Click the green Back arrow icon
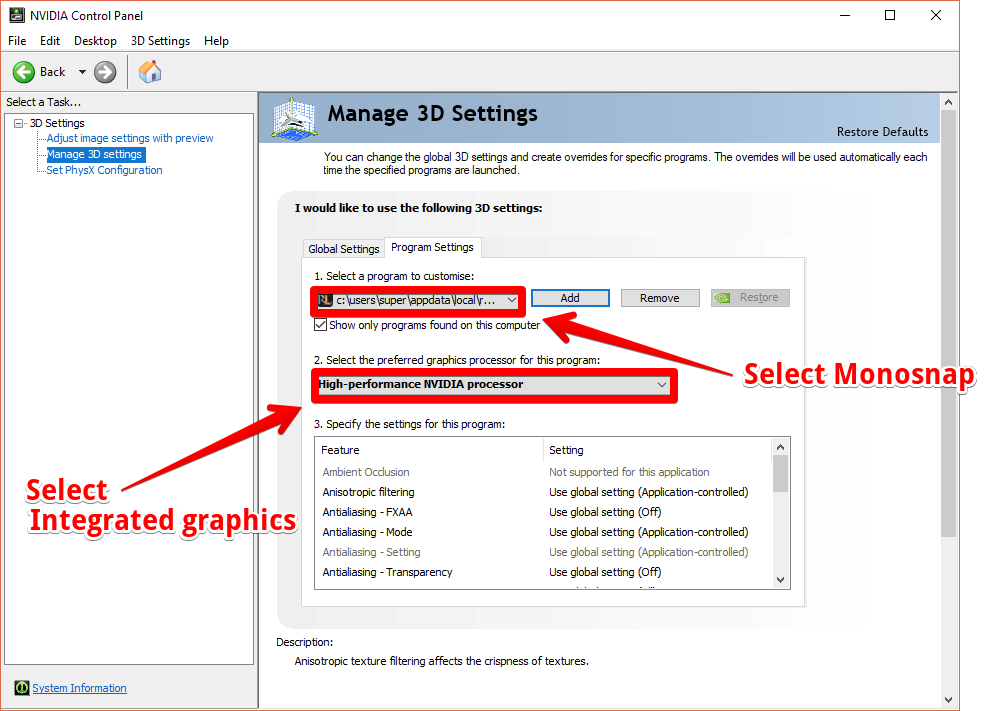 click(24, 72)
